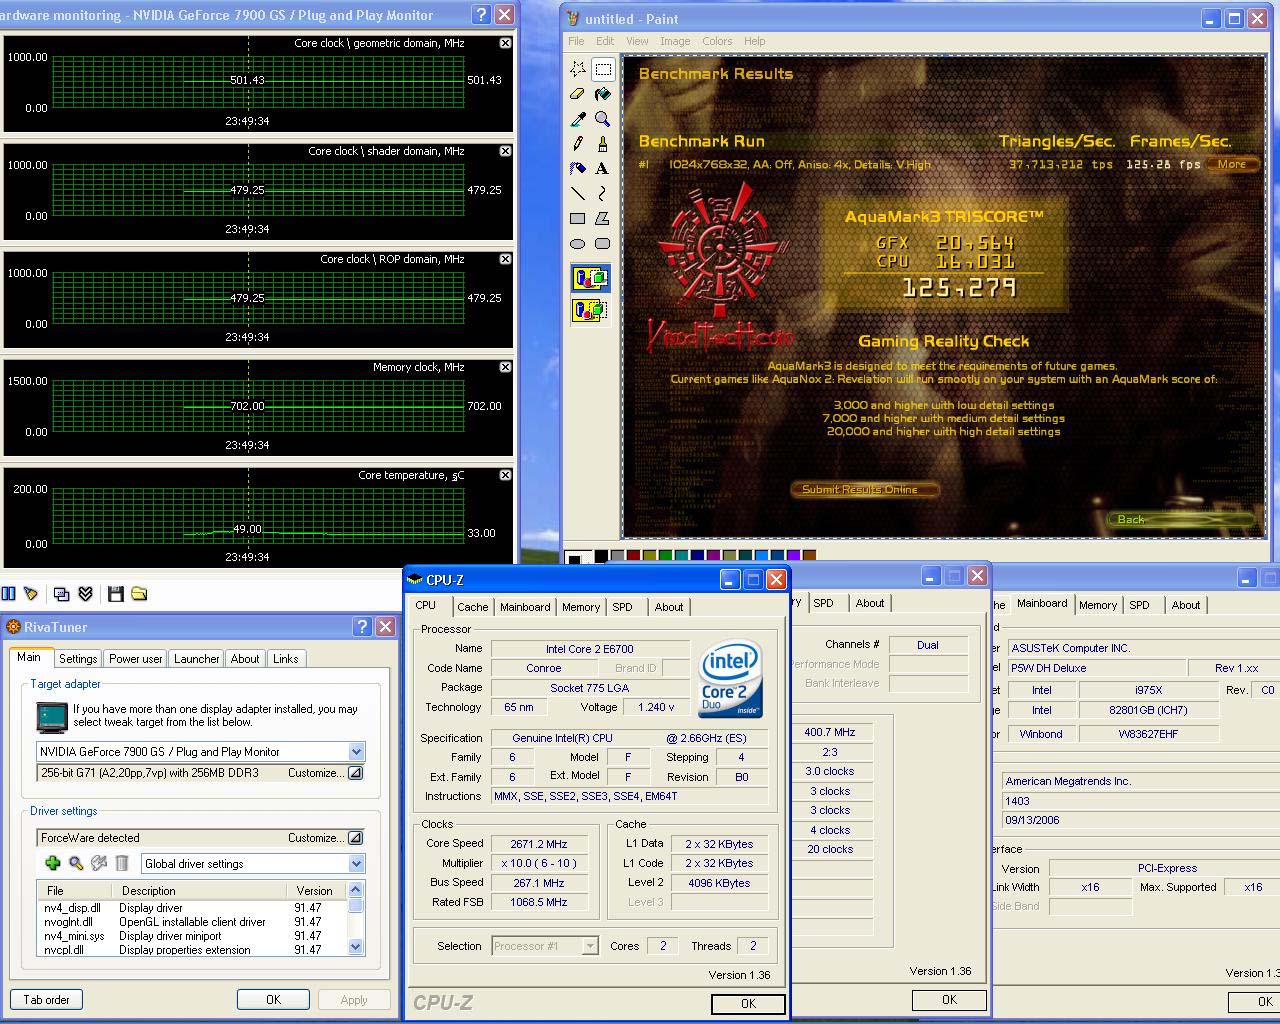Select the green color in Paint palette
This screenshot has height=1024, width=1280.
(666, 555)
